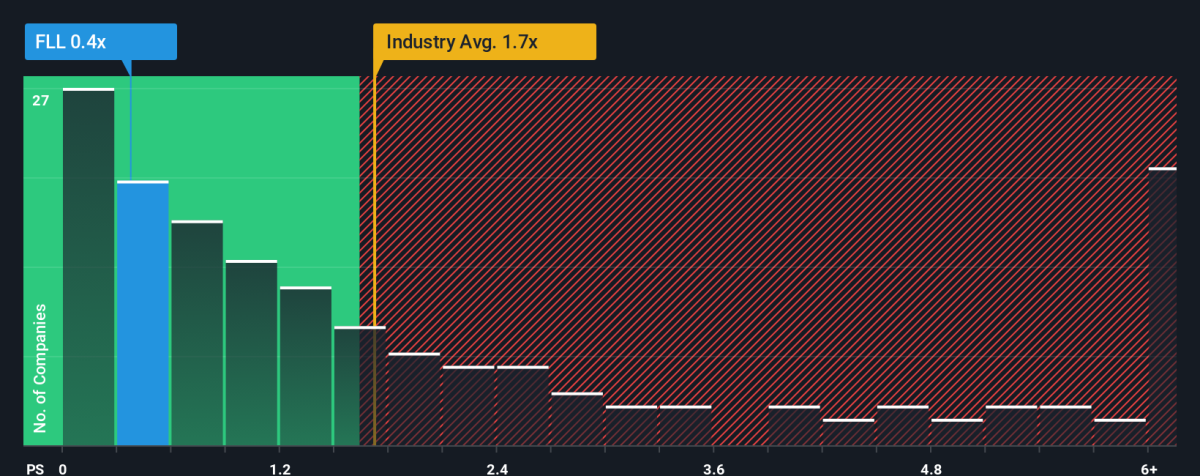
Task: Click the No. of Companies axis title
Action: (x=40, y=370)
